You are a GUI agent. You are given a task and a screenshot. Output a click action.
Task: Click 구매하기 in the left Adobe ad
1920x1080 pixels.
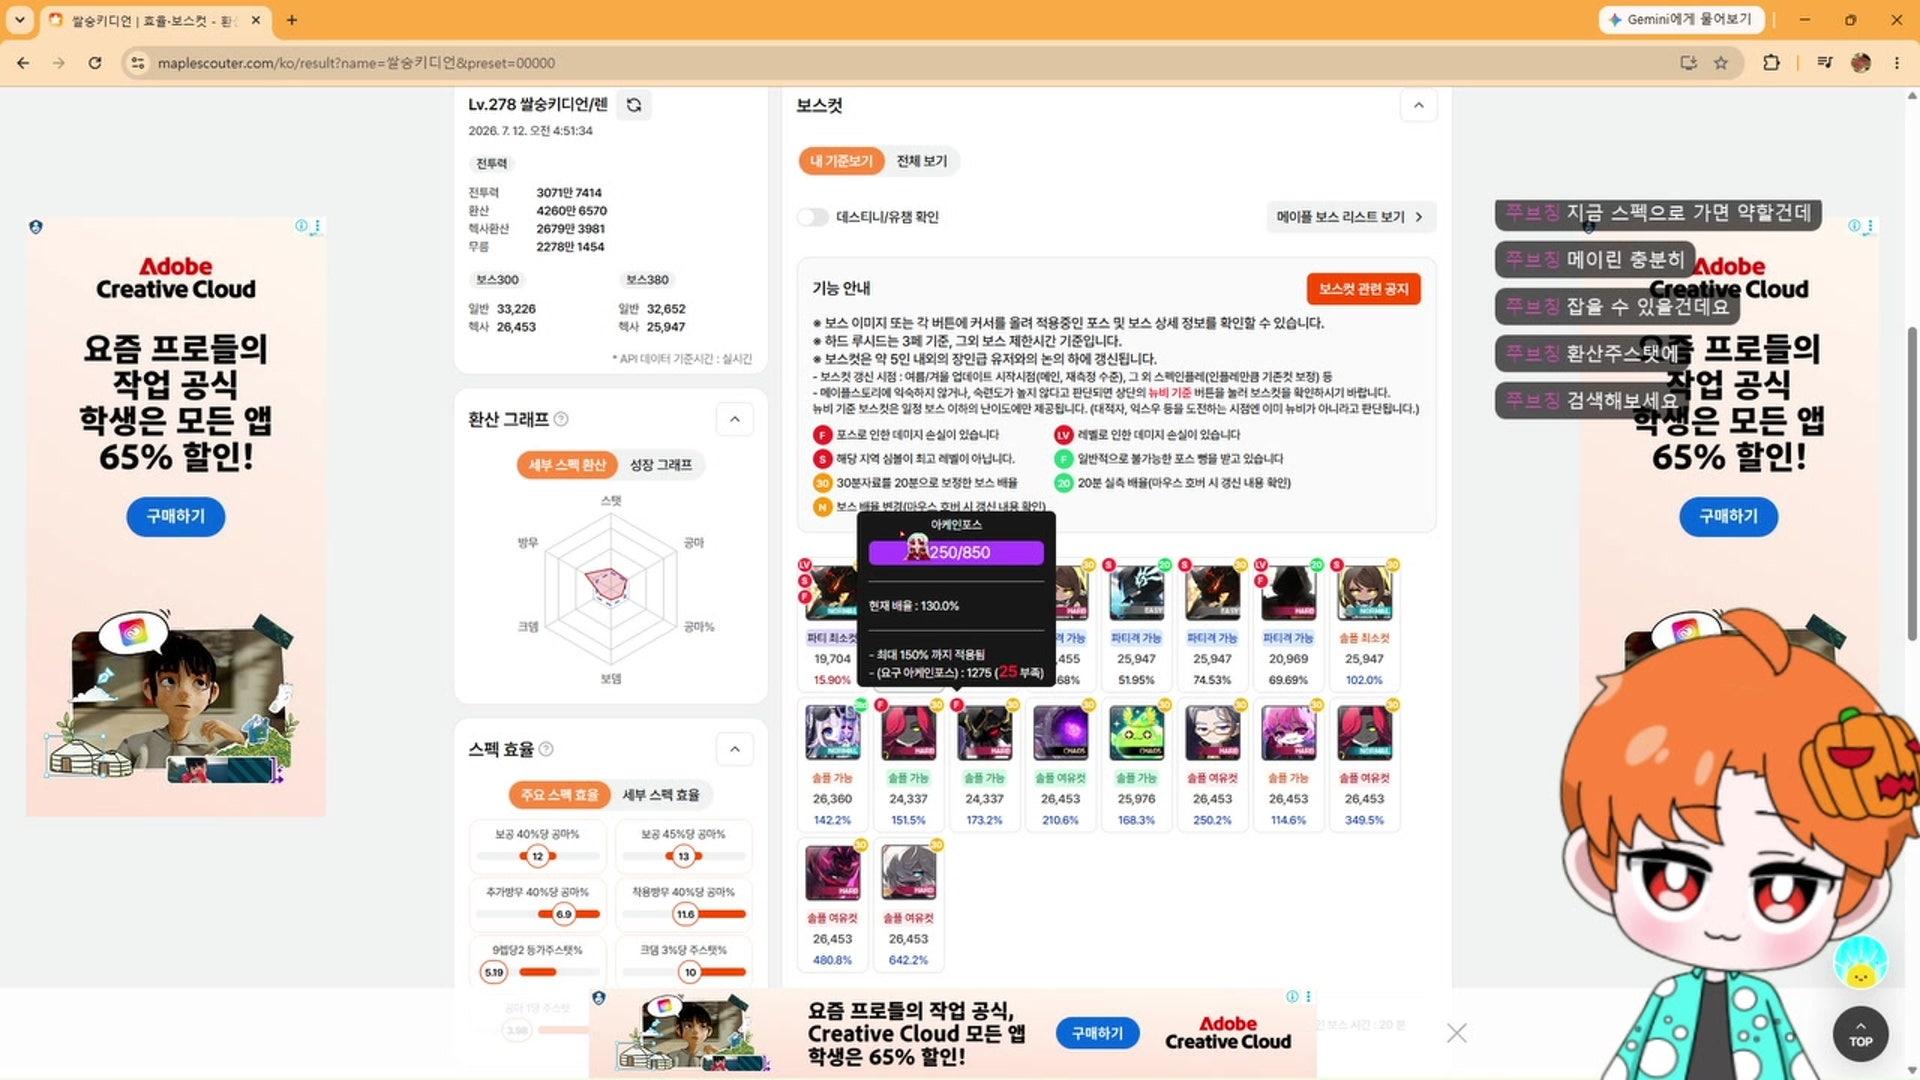point(175,516)
